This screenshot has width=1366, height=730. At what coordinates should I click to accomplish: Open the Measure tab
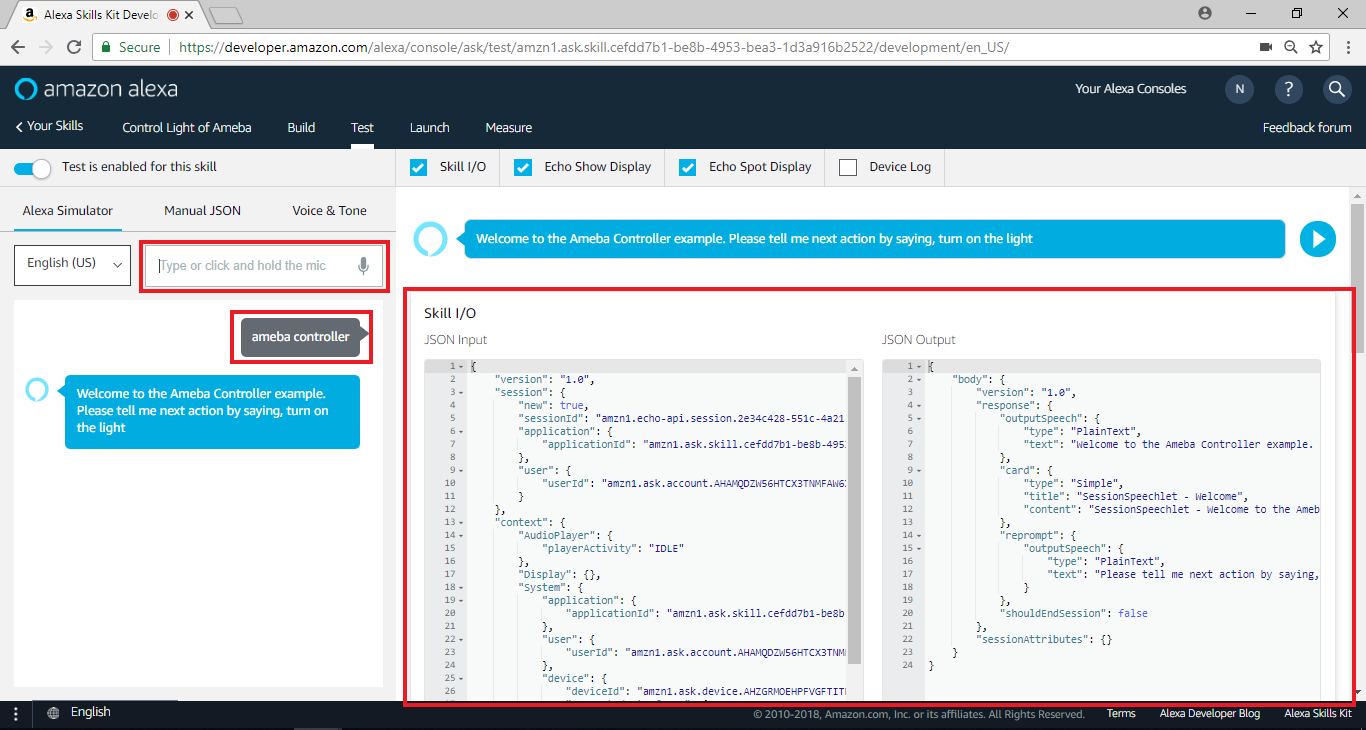[508, 128]
